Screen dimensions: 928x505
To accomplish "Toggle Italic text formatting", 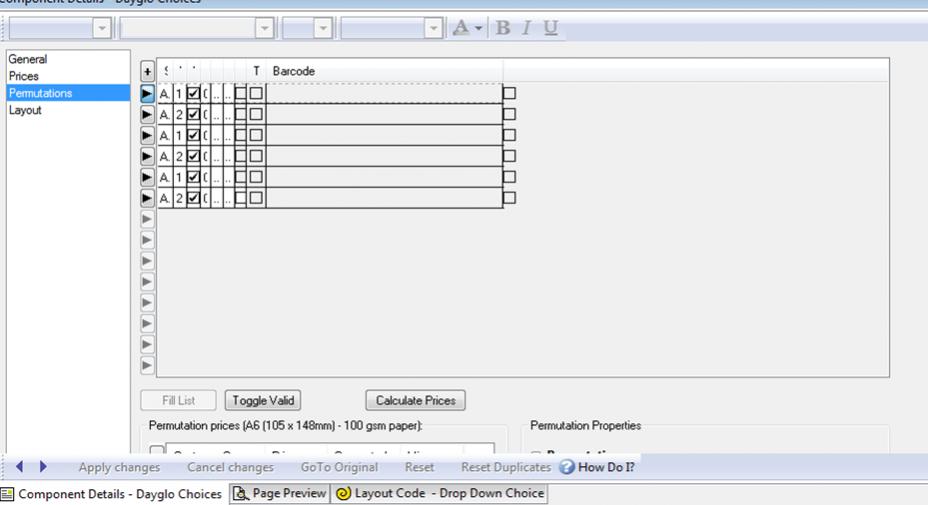I will coord(527,28).
